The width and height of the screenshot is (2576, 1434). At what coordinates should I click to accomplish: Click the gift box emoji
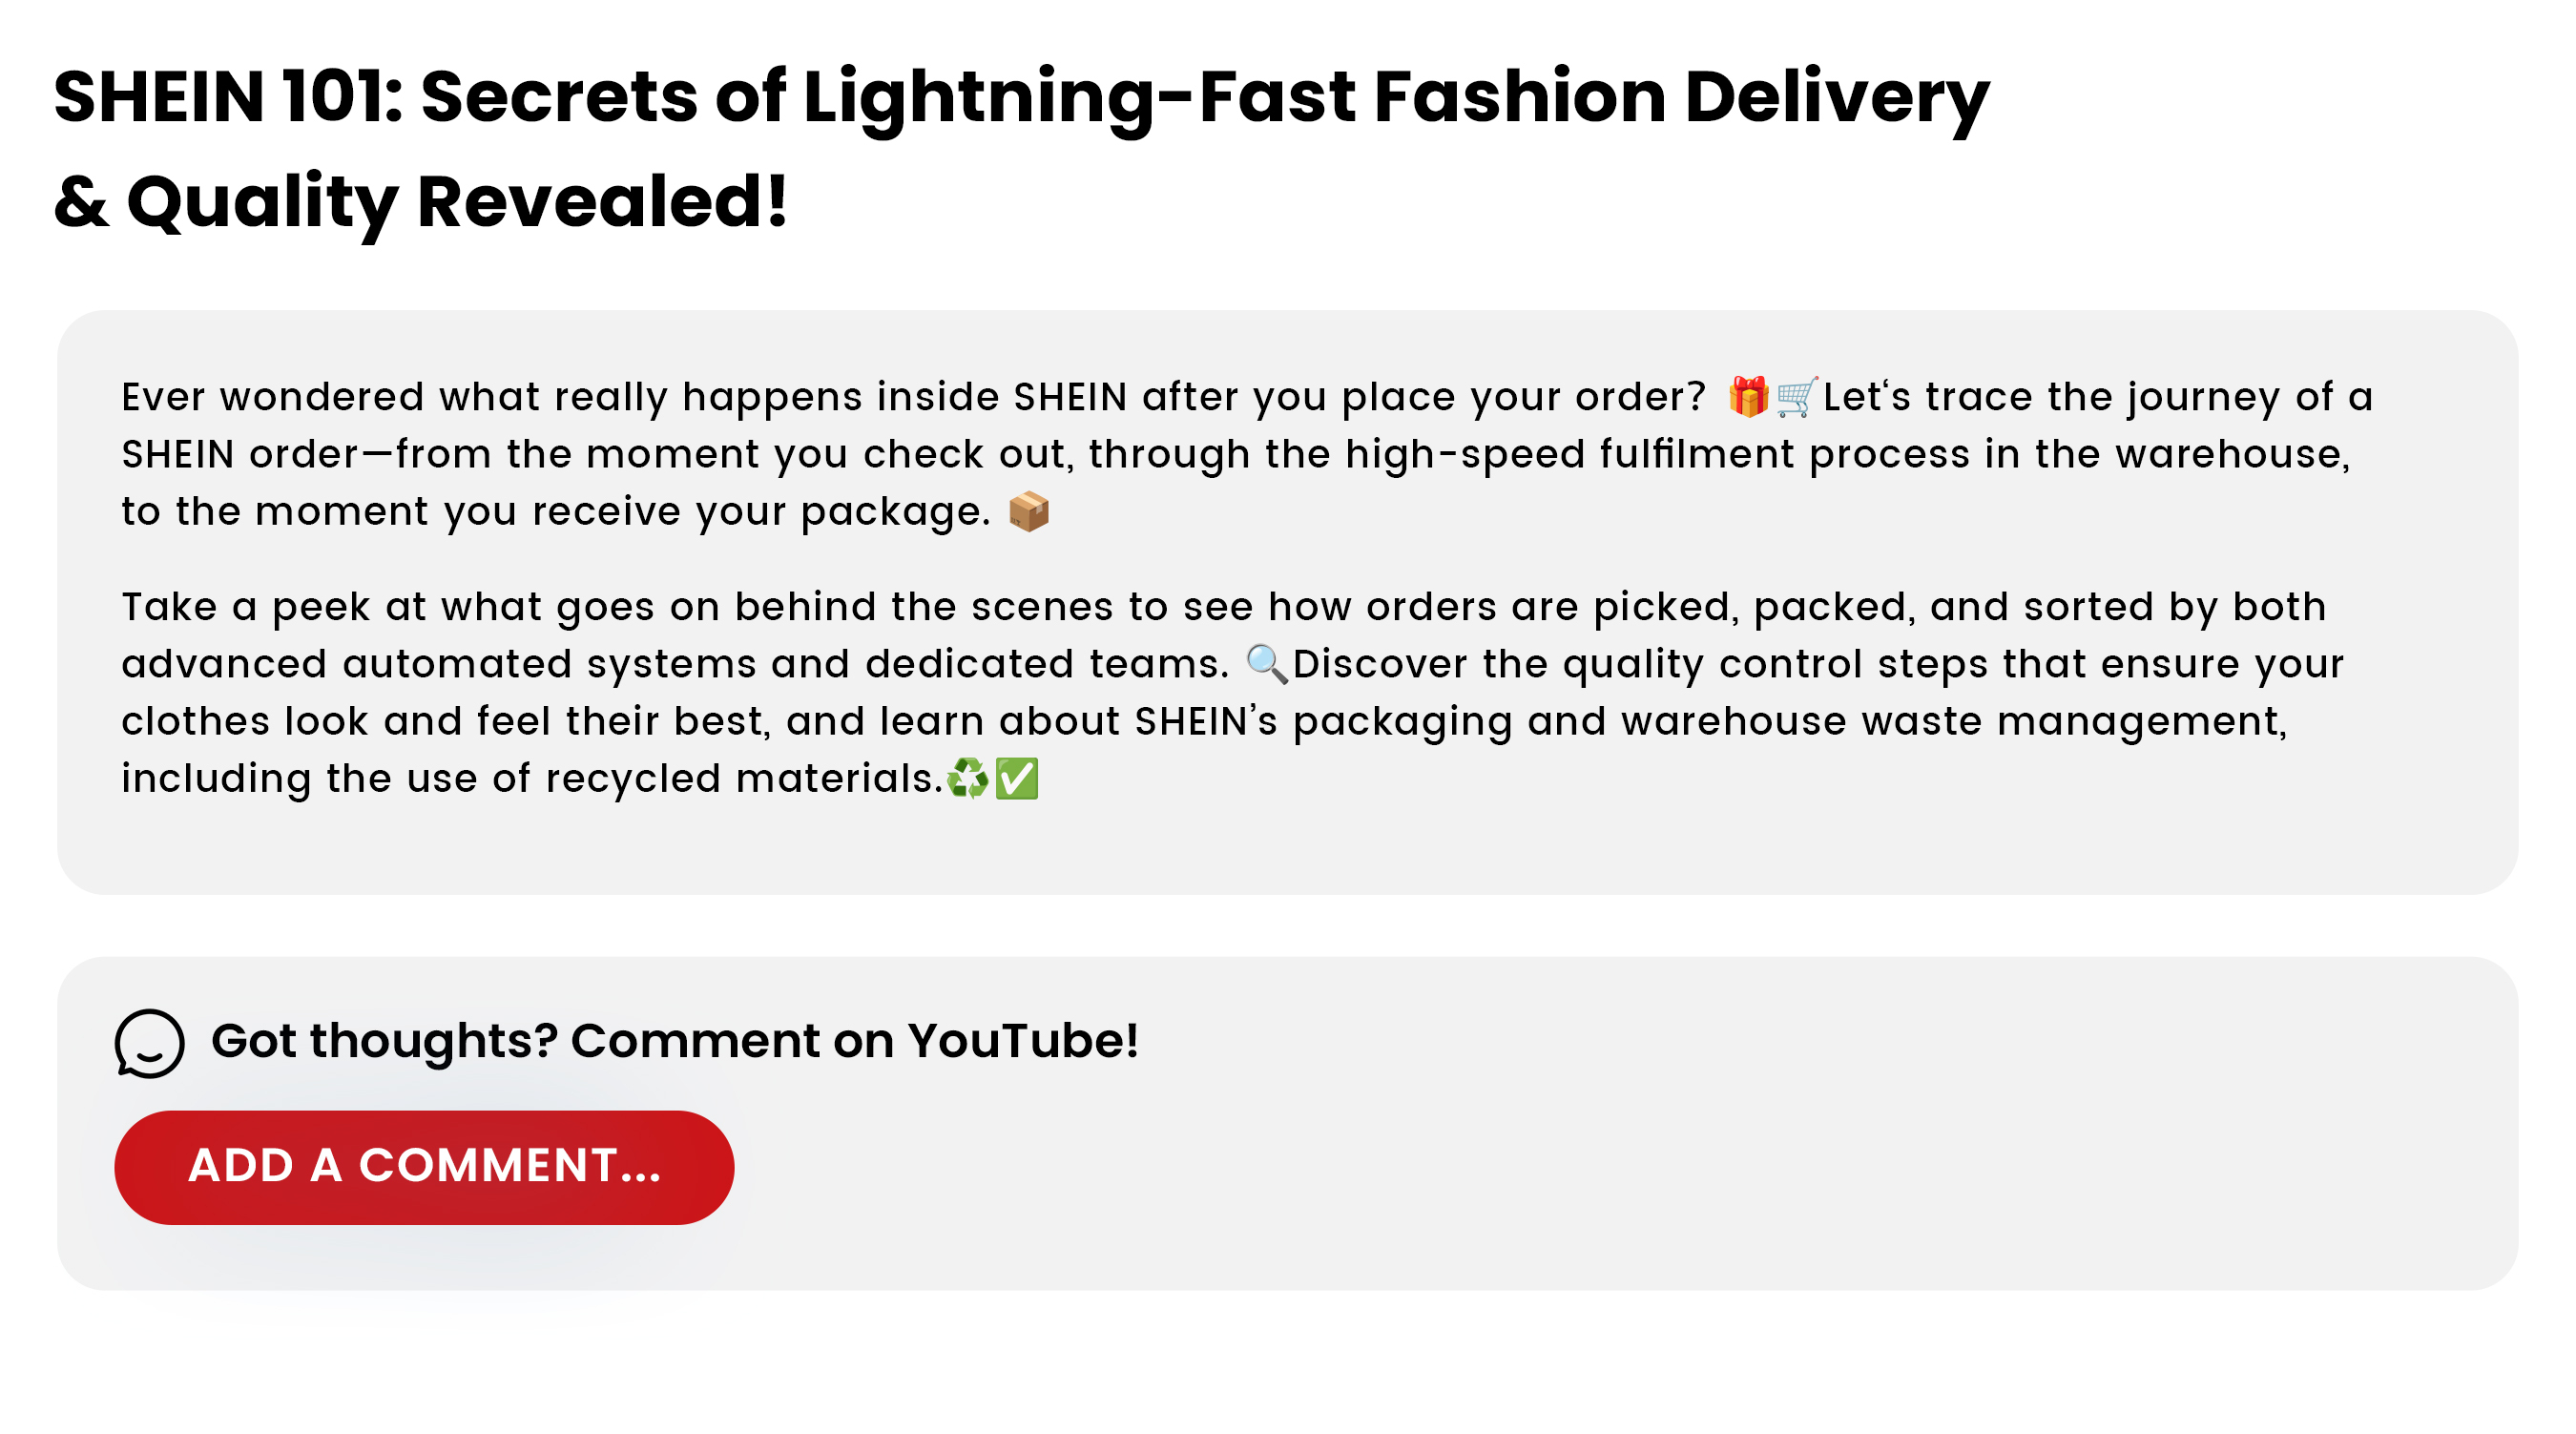point(1748,397)
